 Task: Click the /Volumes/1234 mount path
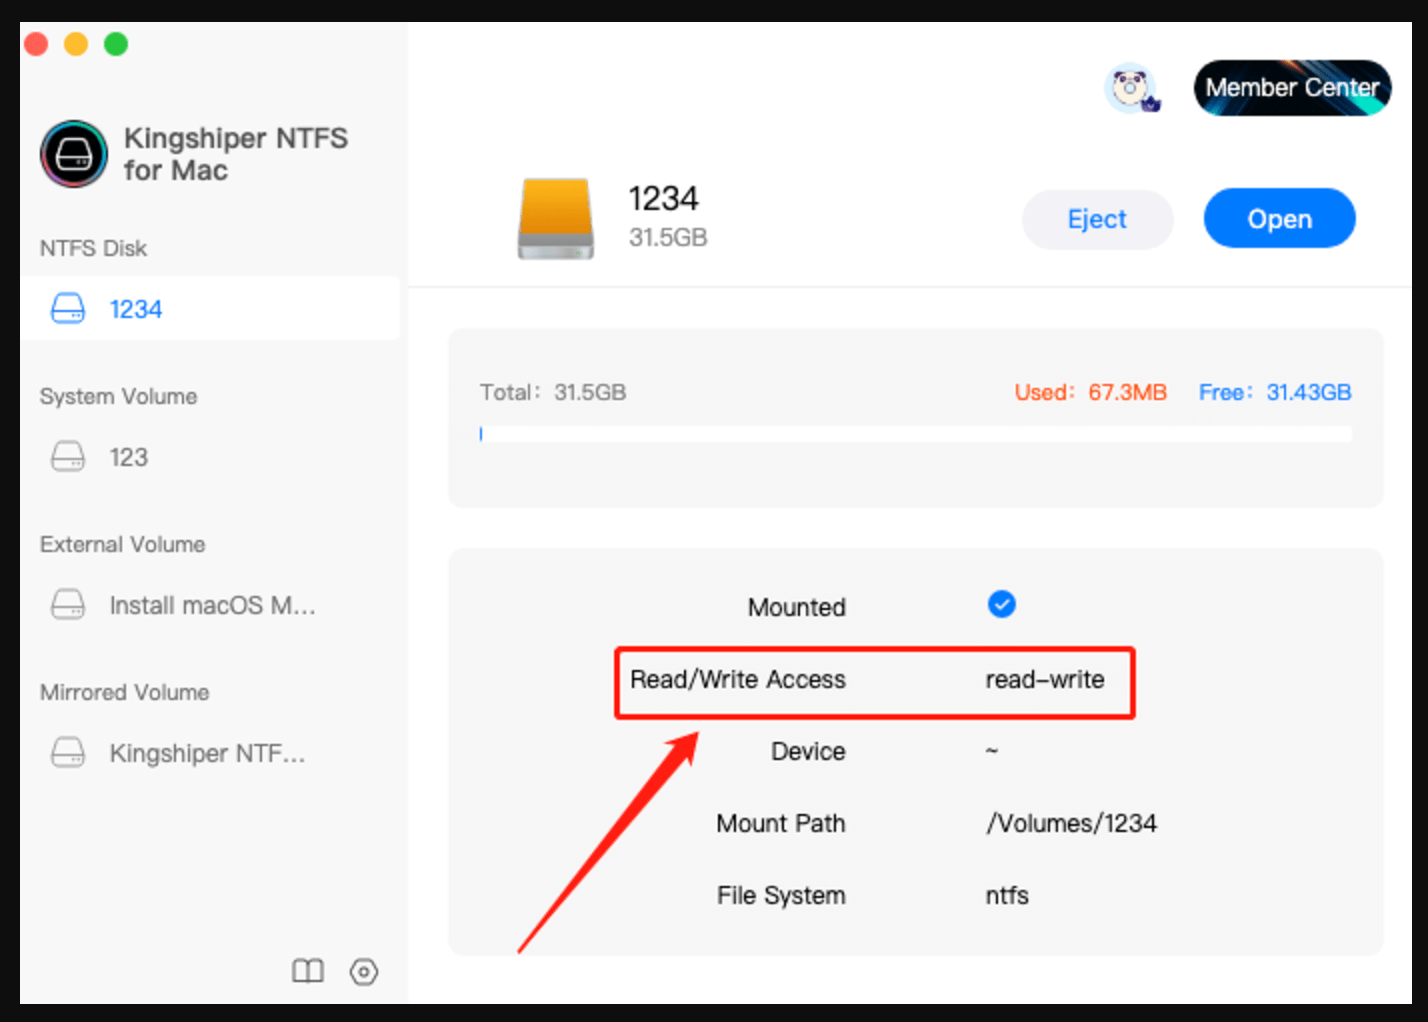tap(1071, 823)
